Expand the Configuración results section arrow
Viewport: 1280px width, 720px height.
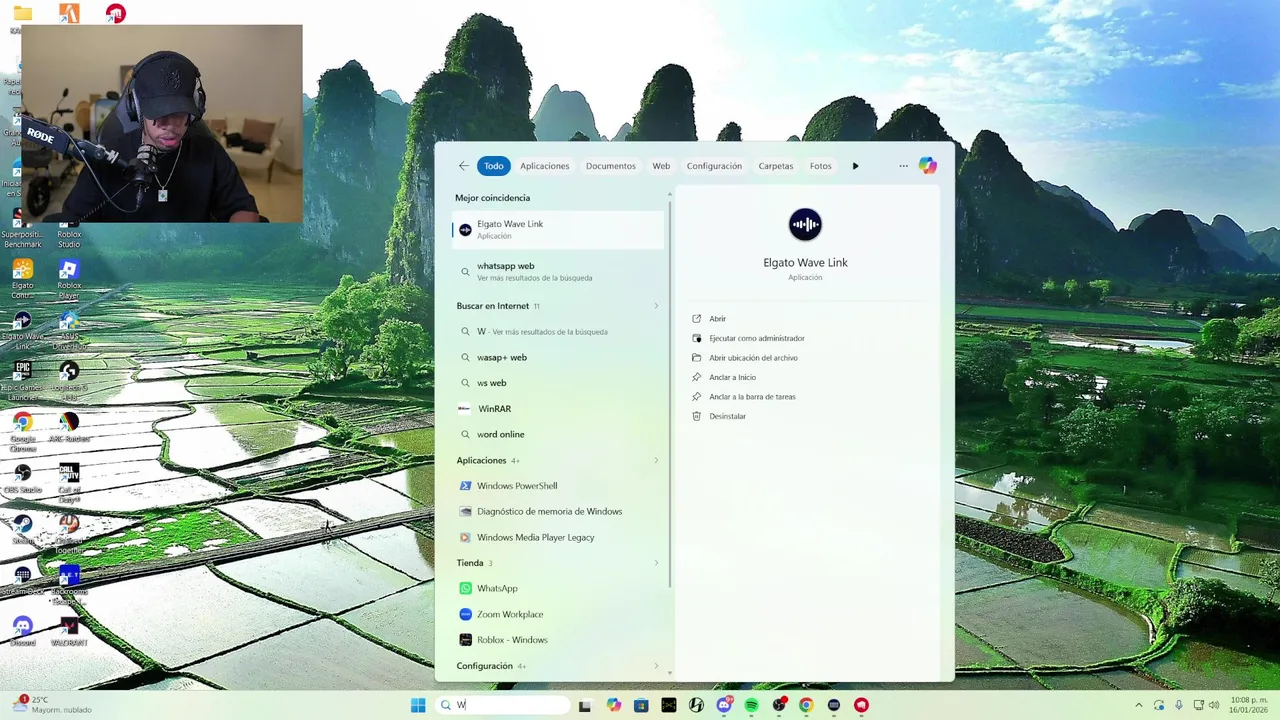(657, 666)
